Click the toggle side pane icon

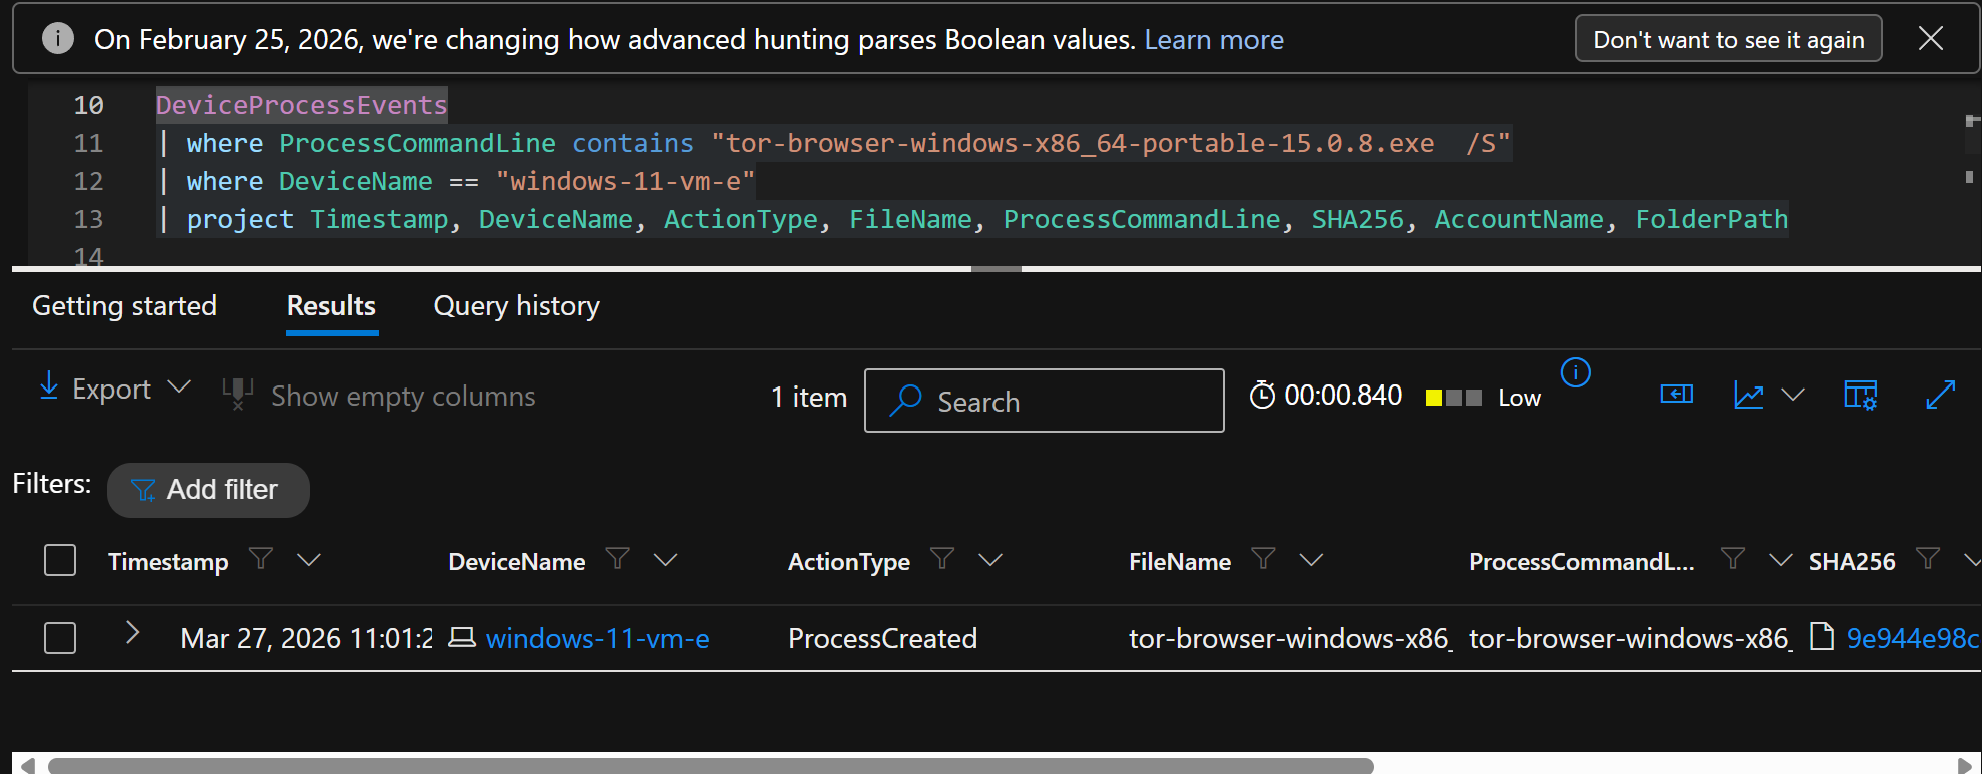pyautogui.click(x=1677, y=394)
